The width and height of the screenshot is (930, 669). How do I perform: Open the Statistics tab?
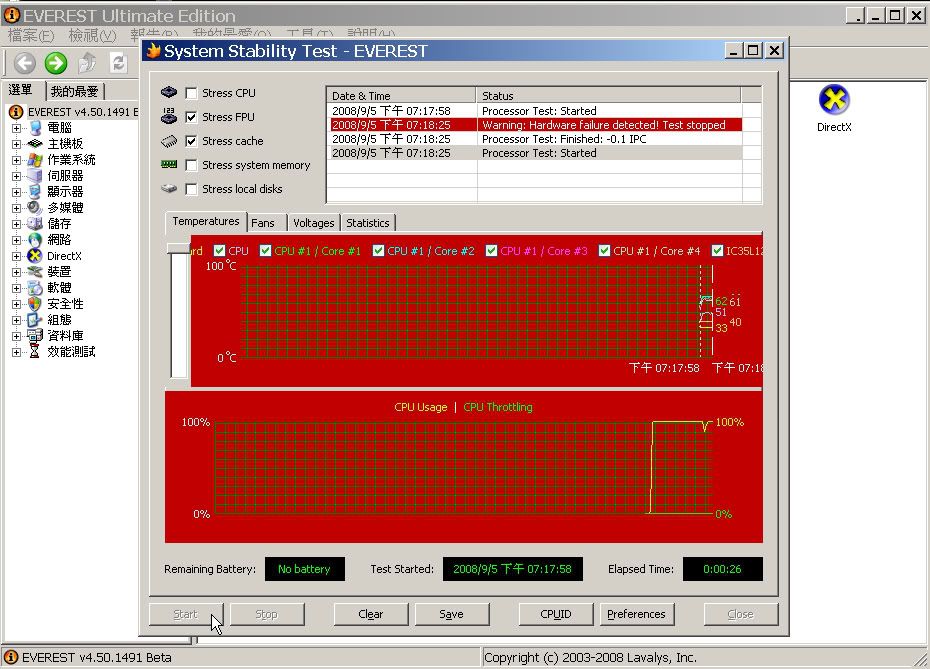368,223
